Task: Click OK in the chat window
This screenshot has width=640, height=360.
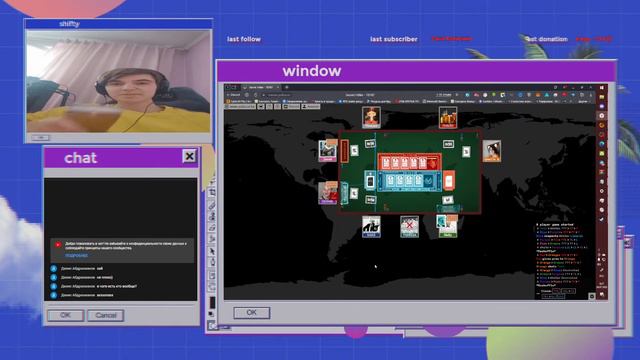Action: (65, 315)
